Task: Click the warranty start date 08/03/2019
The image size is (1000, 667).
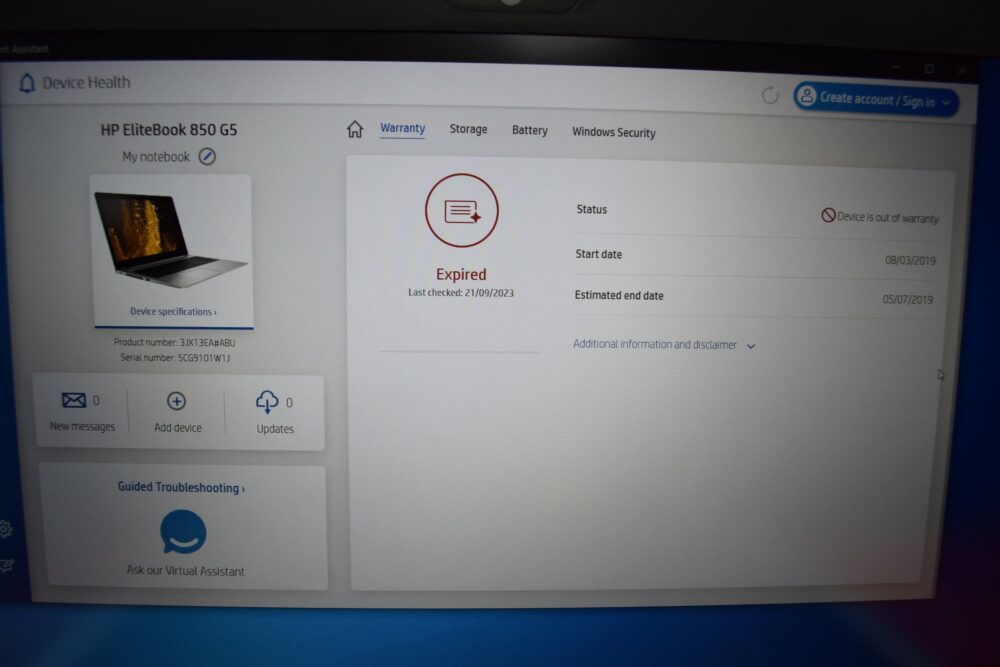Action: [910, 260]
